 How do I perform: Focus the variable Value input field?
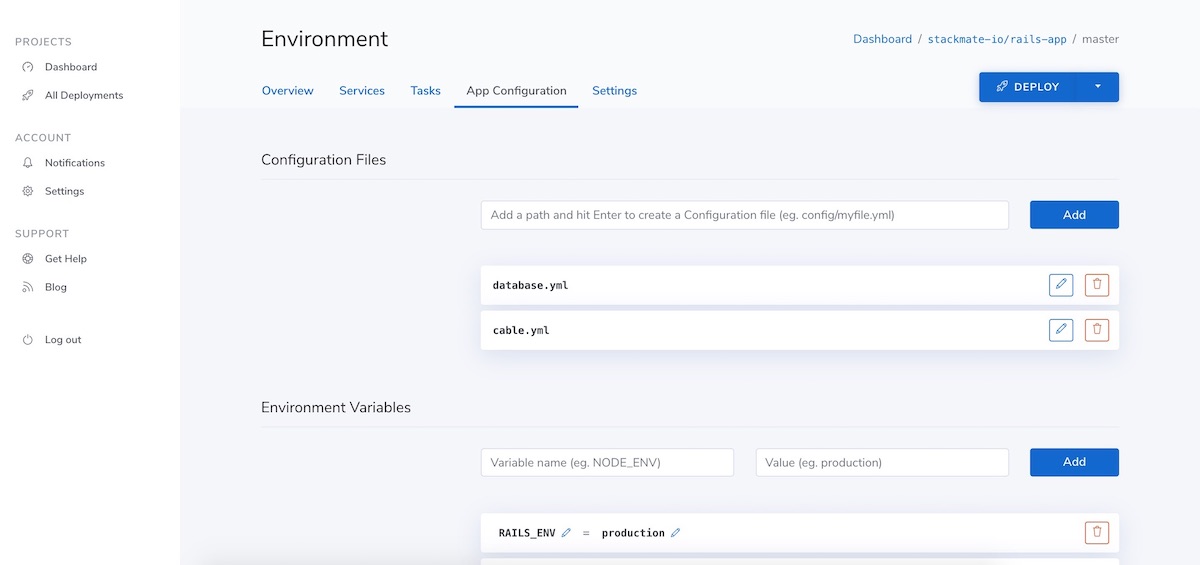click(882, 462)
